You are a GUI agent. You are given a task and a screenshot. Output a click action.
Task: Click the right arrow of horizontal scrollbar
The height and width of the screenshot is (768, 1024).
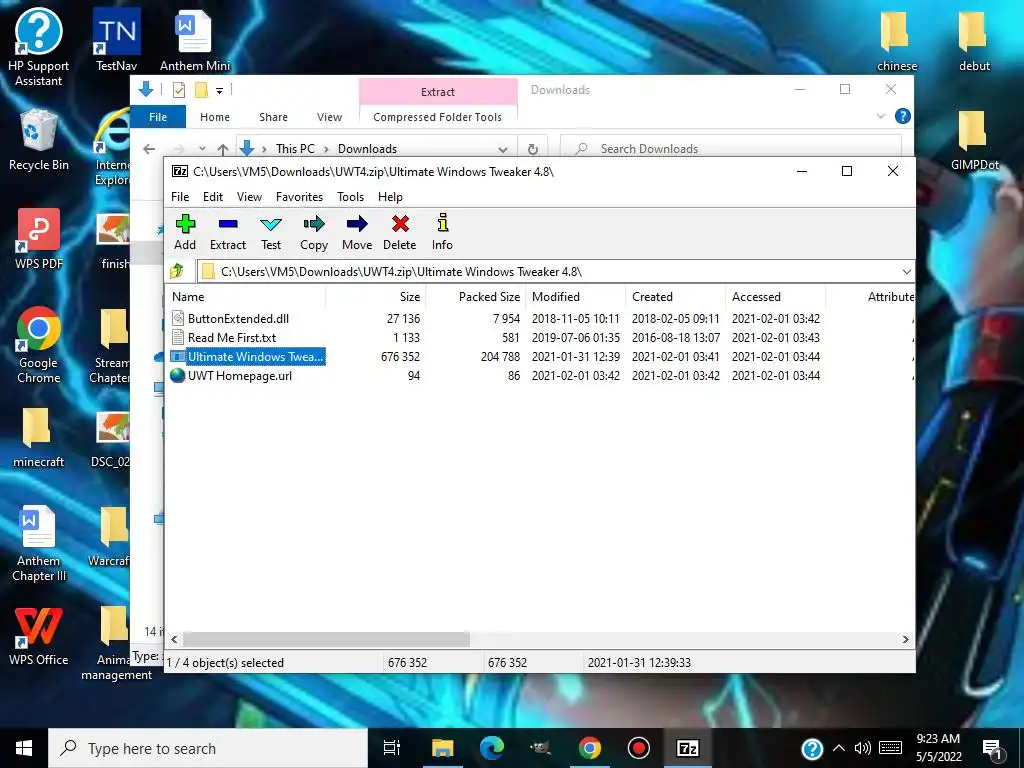point(905,639)
